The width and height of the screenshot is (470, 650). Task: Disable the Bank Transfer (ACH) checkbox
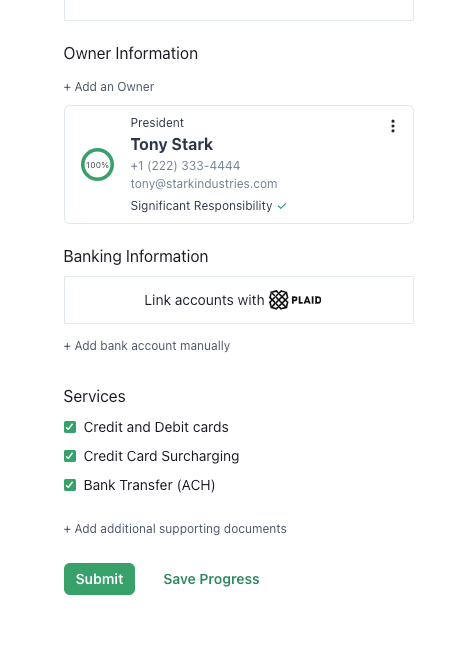tap(70, 485)
